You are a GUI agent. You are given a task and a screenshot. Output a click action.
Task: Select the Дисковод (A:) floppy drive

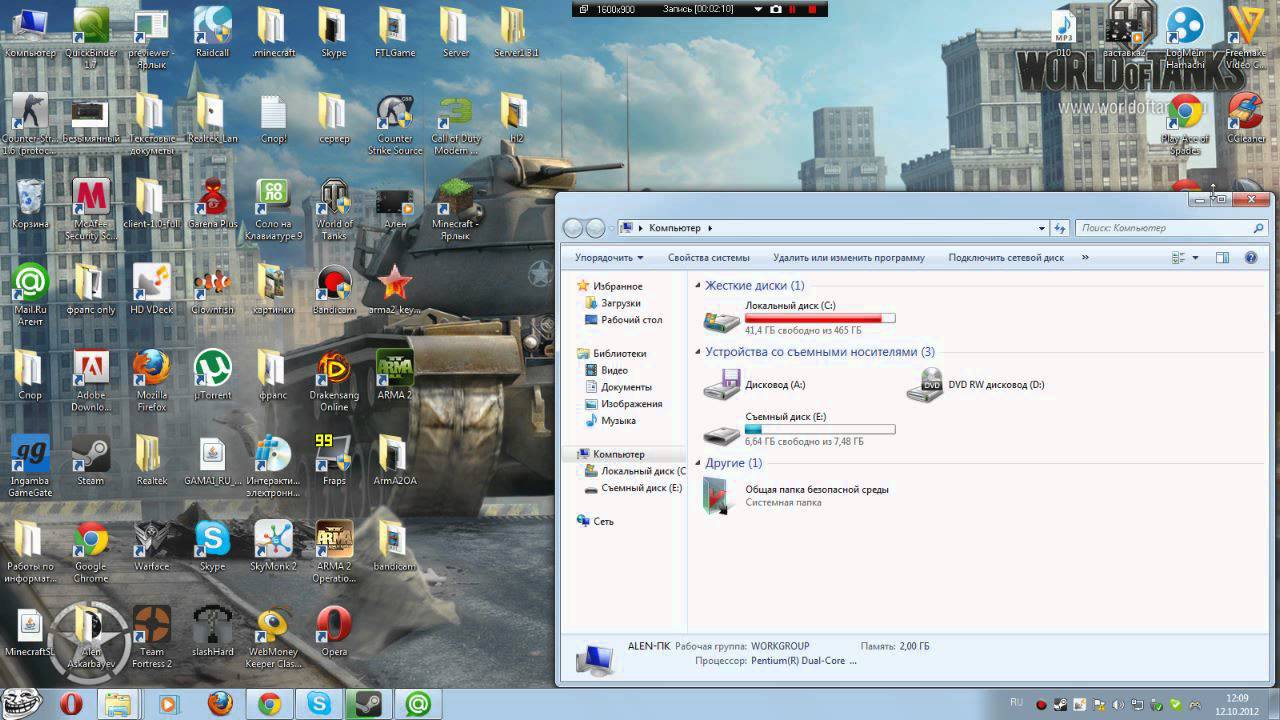click(x=755, y=385)
